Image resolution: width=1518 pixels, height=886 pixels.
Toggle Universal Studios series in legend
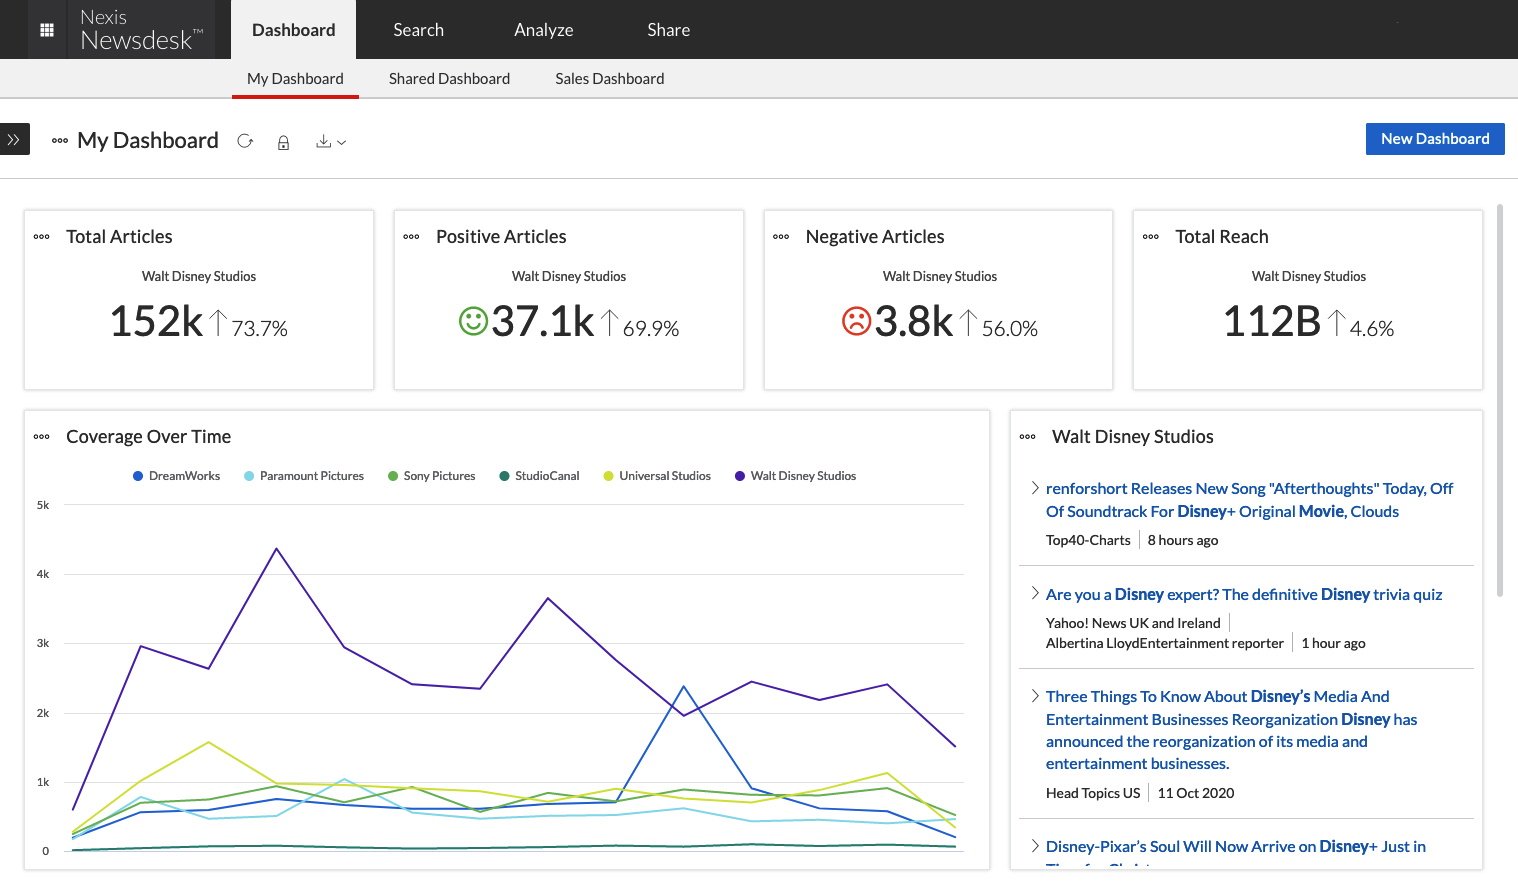(x=657, y=476)
